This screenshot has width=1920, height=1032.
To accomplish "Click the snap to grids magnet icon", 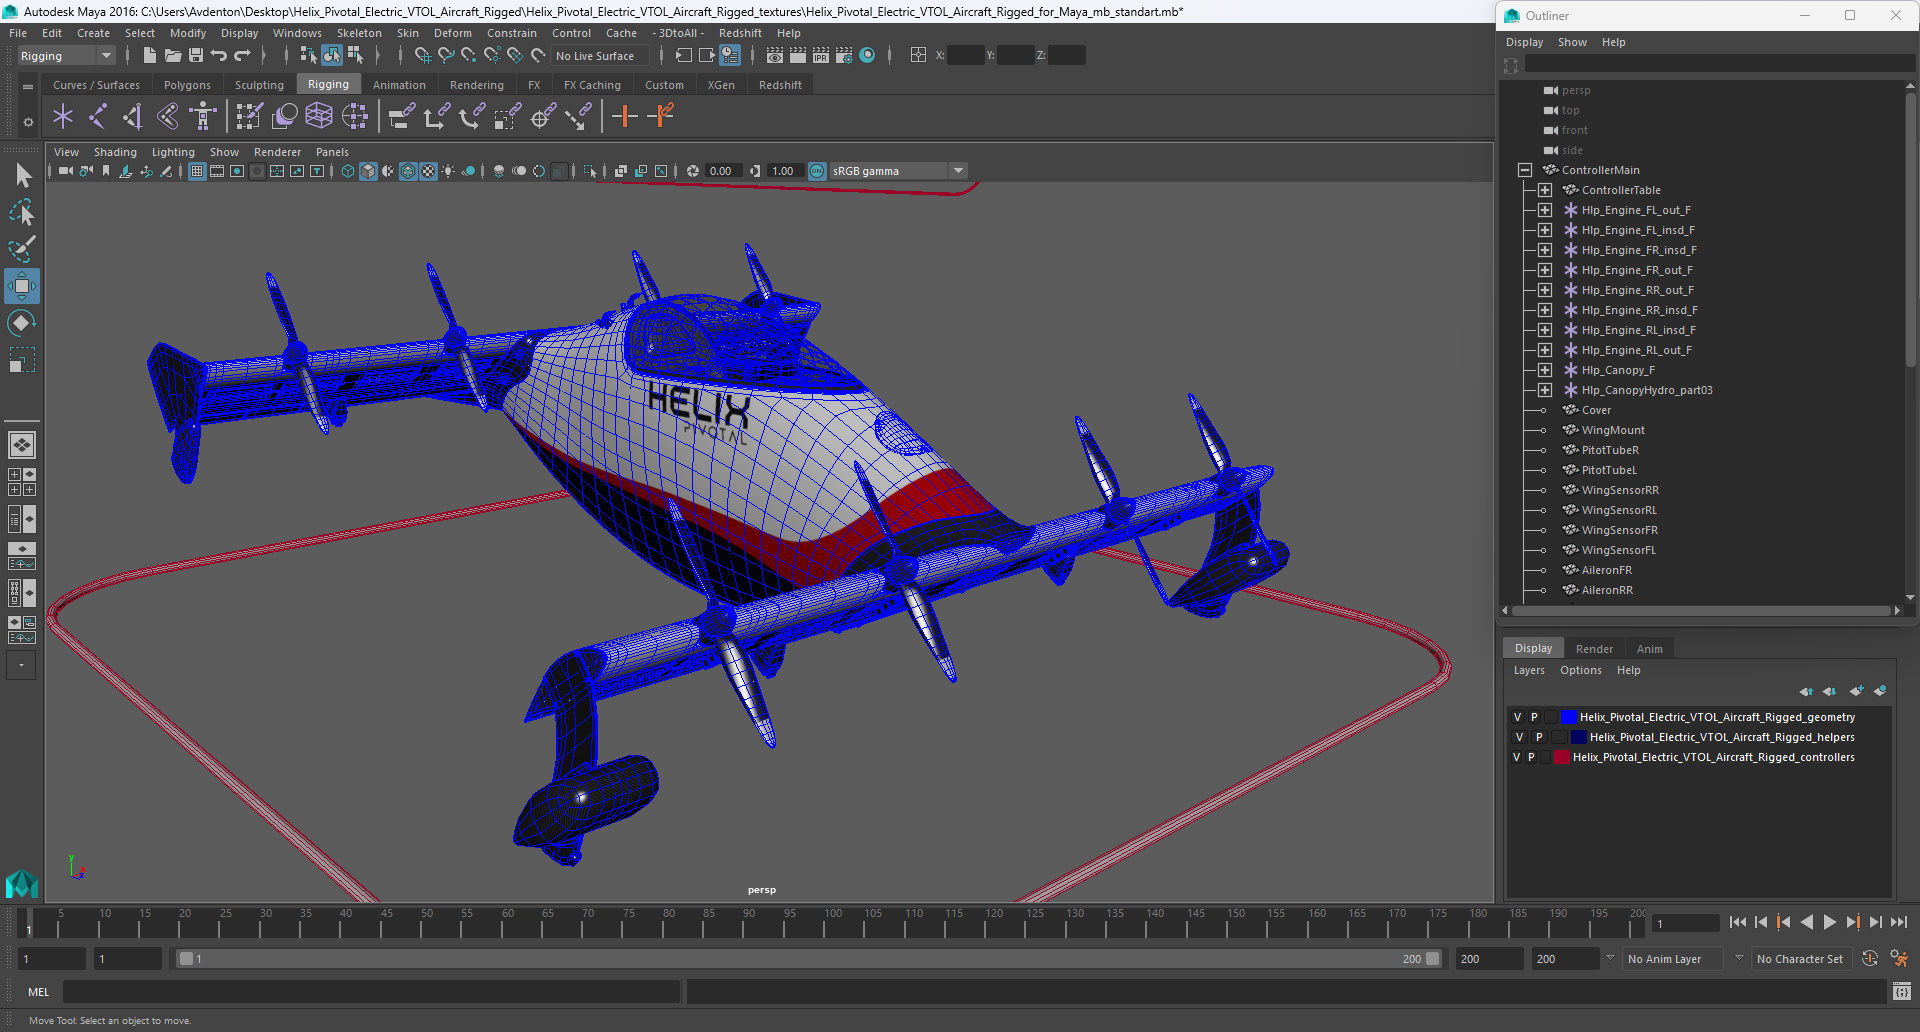I will (x=422, y=55).
